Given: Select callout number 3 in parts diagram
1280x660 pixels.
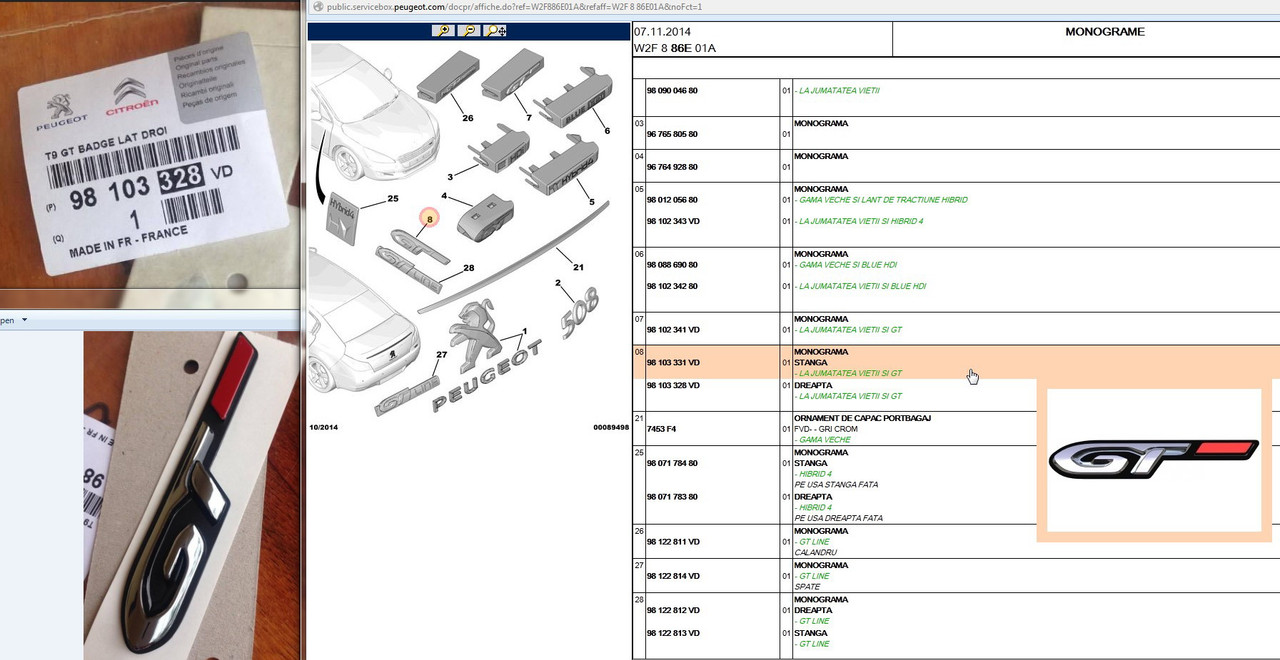Looking at the screenshot, I should [449, 177].
